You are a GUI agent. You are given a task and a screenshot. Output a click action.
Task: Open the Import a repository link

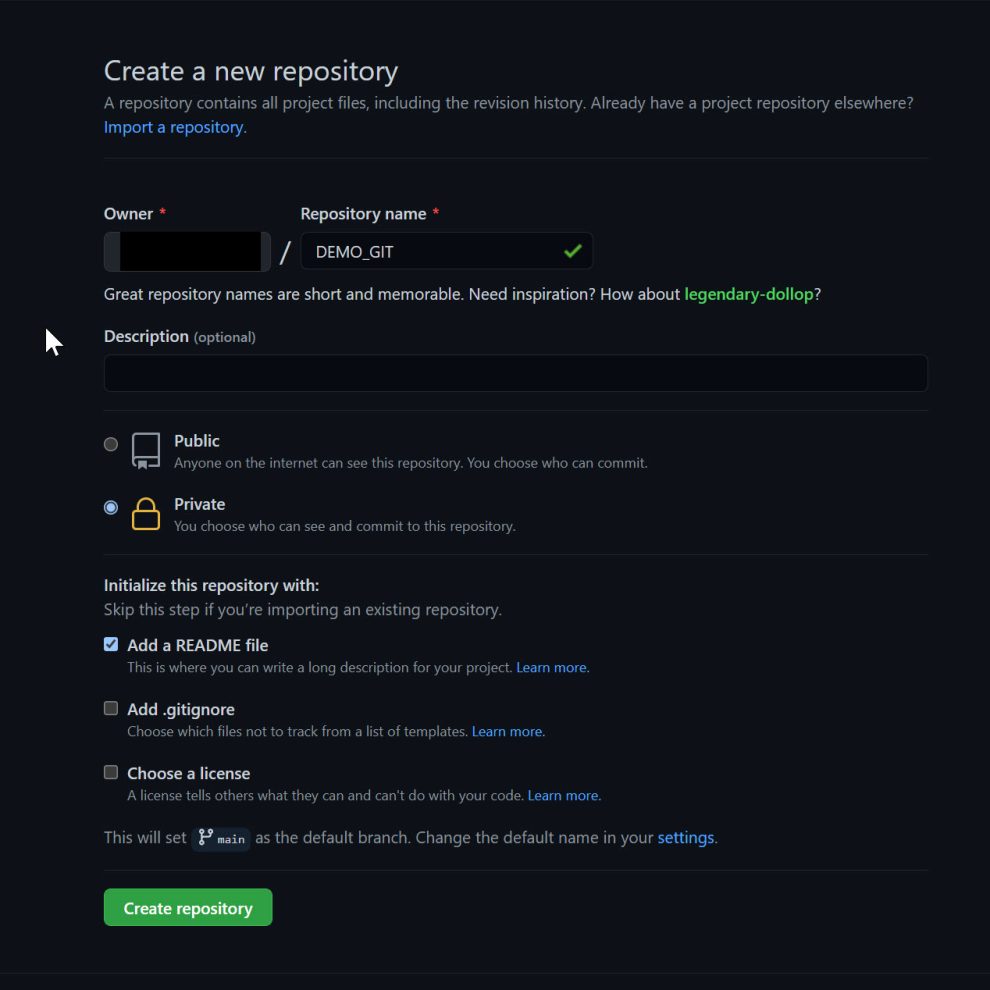pos(175,127)
